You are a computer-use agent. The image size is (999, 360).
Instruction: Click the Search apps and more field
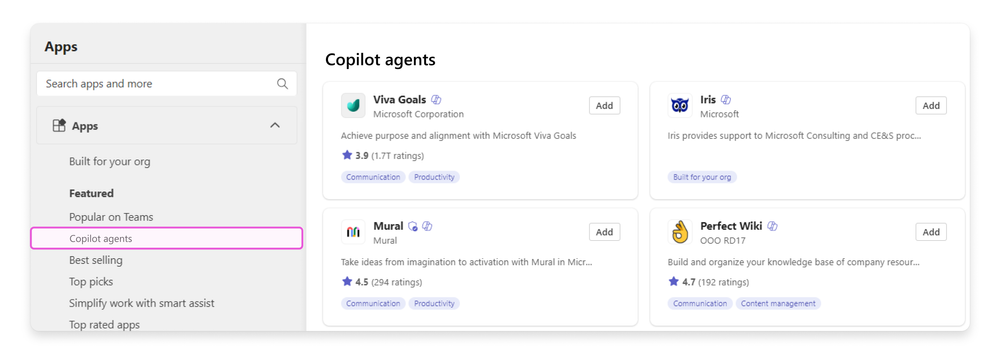[167, 83]
